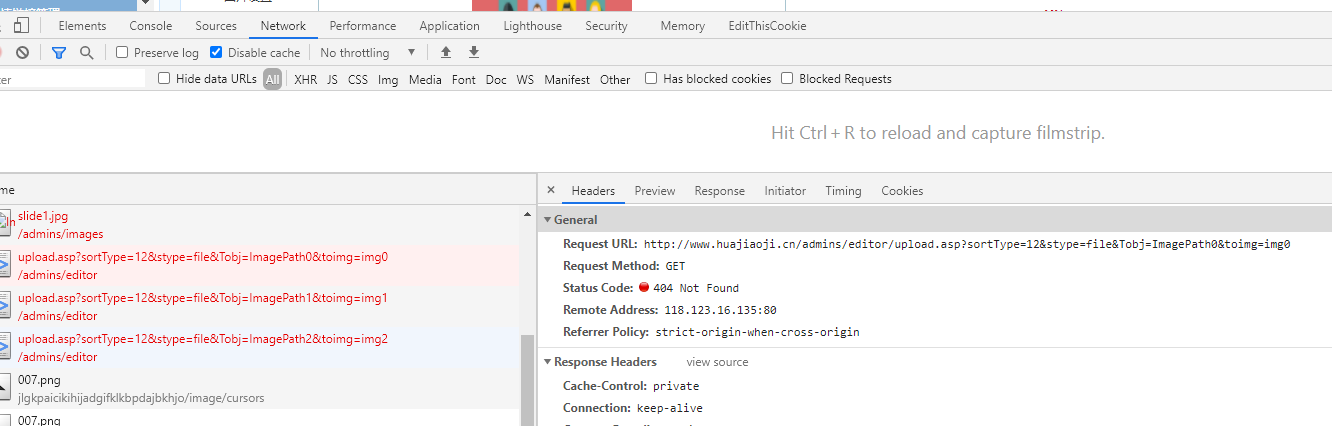
Task: Click view source link
Action: (x=717, y=362)
